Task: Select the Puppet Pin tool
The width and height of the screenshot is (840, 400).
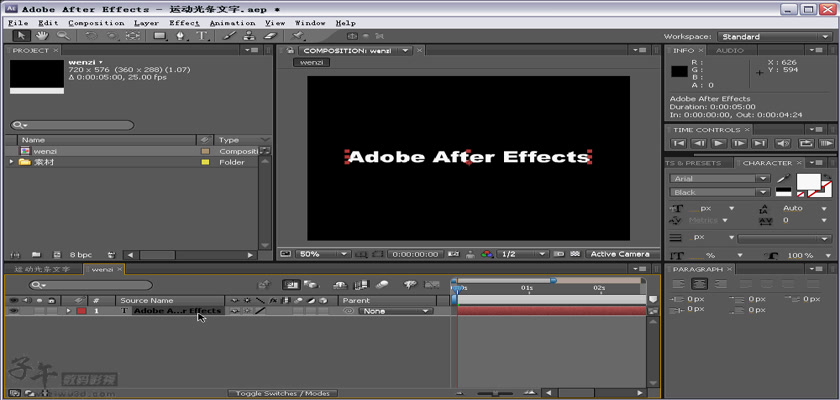Action: [x=298, y=36]
